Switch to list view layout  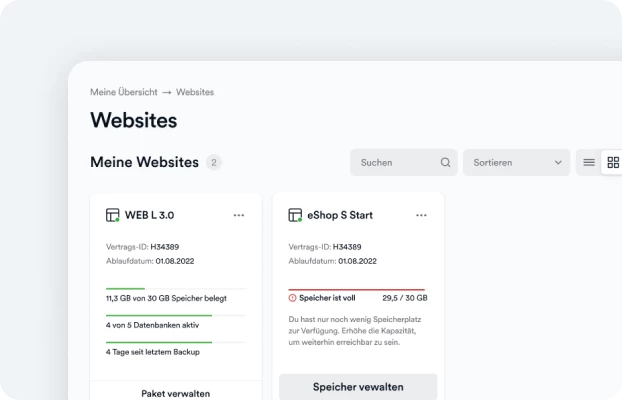[589, 162]
